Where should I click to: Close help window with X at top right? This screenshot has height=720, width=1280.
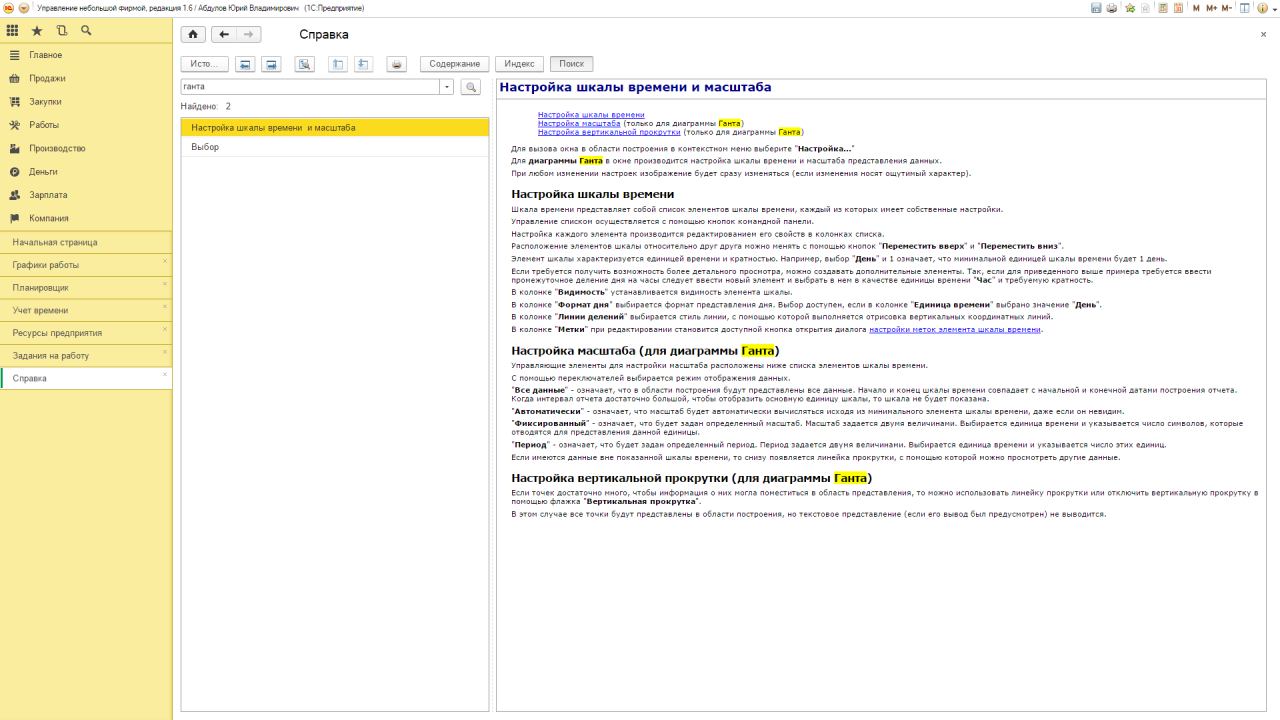[x=1263, y=34]
